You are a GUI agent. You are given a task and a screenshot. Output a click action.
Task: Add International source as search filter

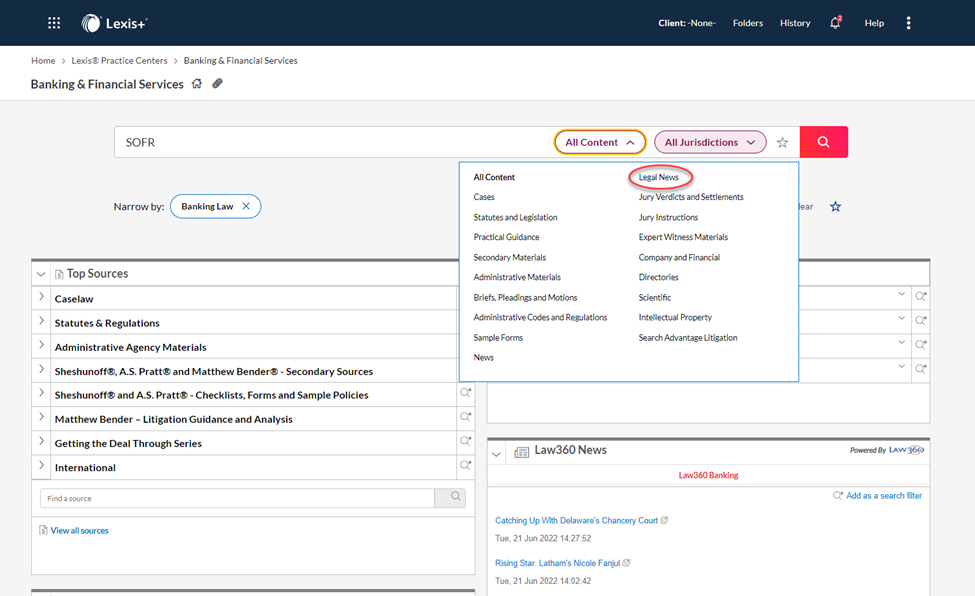[465, 465]
